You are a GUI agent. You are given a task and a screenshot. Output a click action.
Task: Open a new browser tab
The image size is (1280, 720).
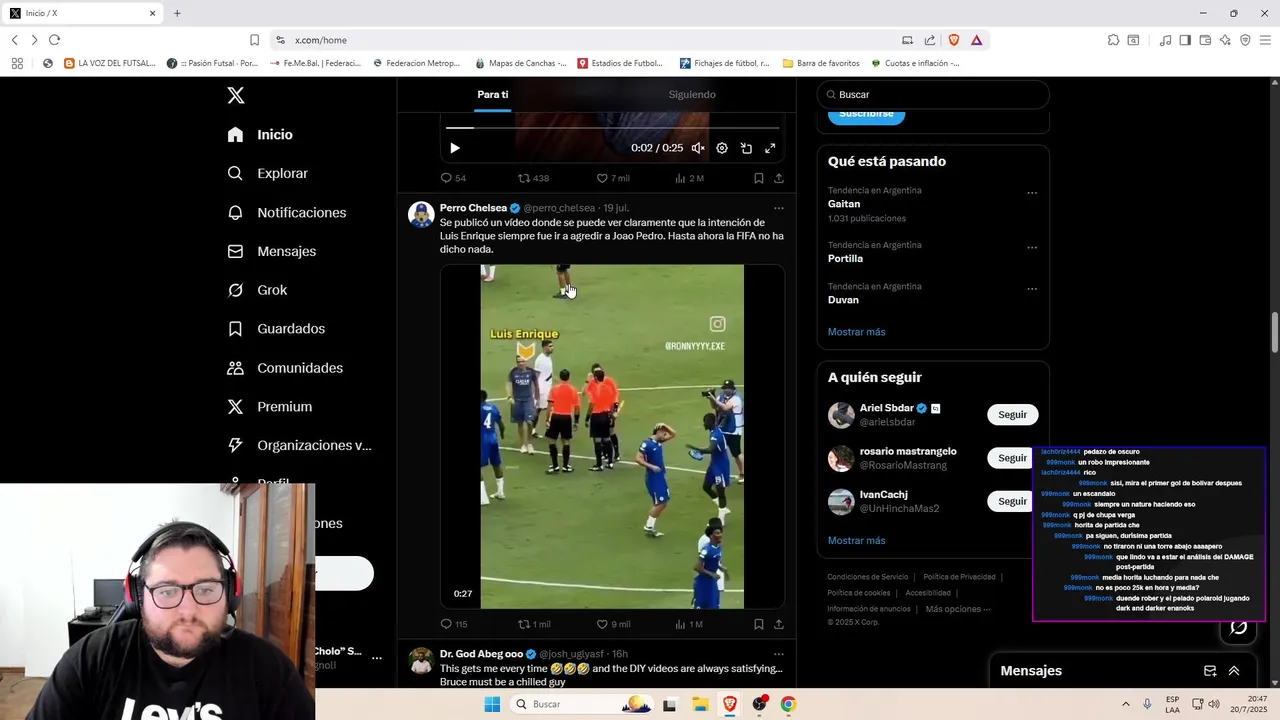click(177, 13)
